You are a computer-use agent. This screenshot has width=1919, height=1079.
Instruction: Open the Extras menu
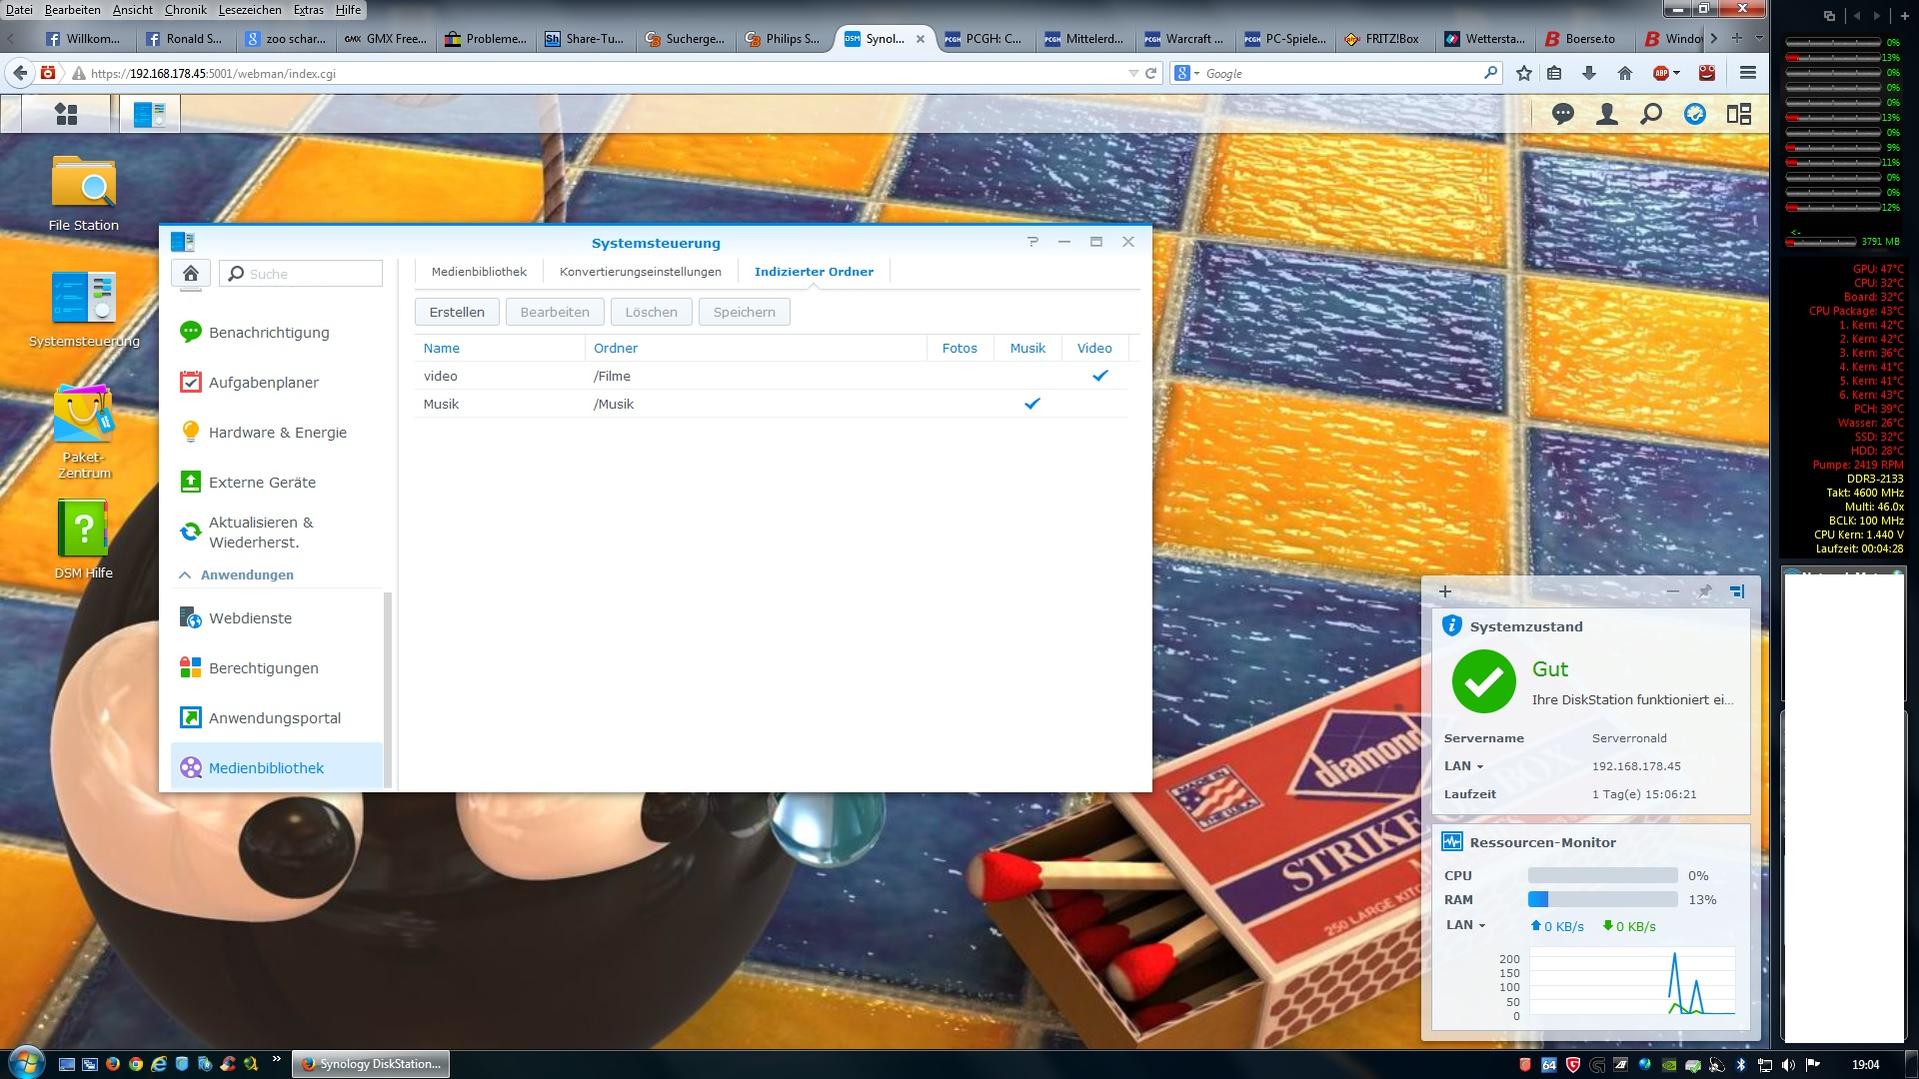(x=308, y=9)
